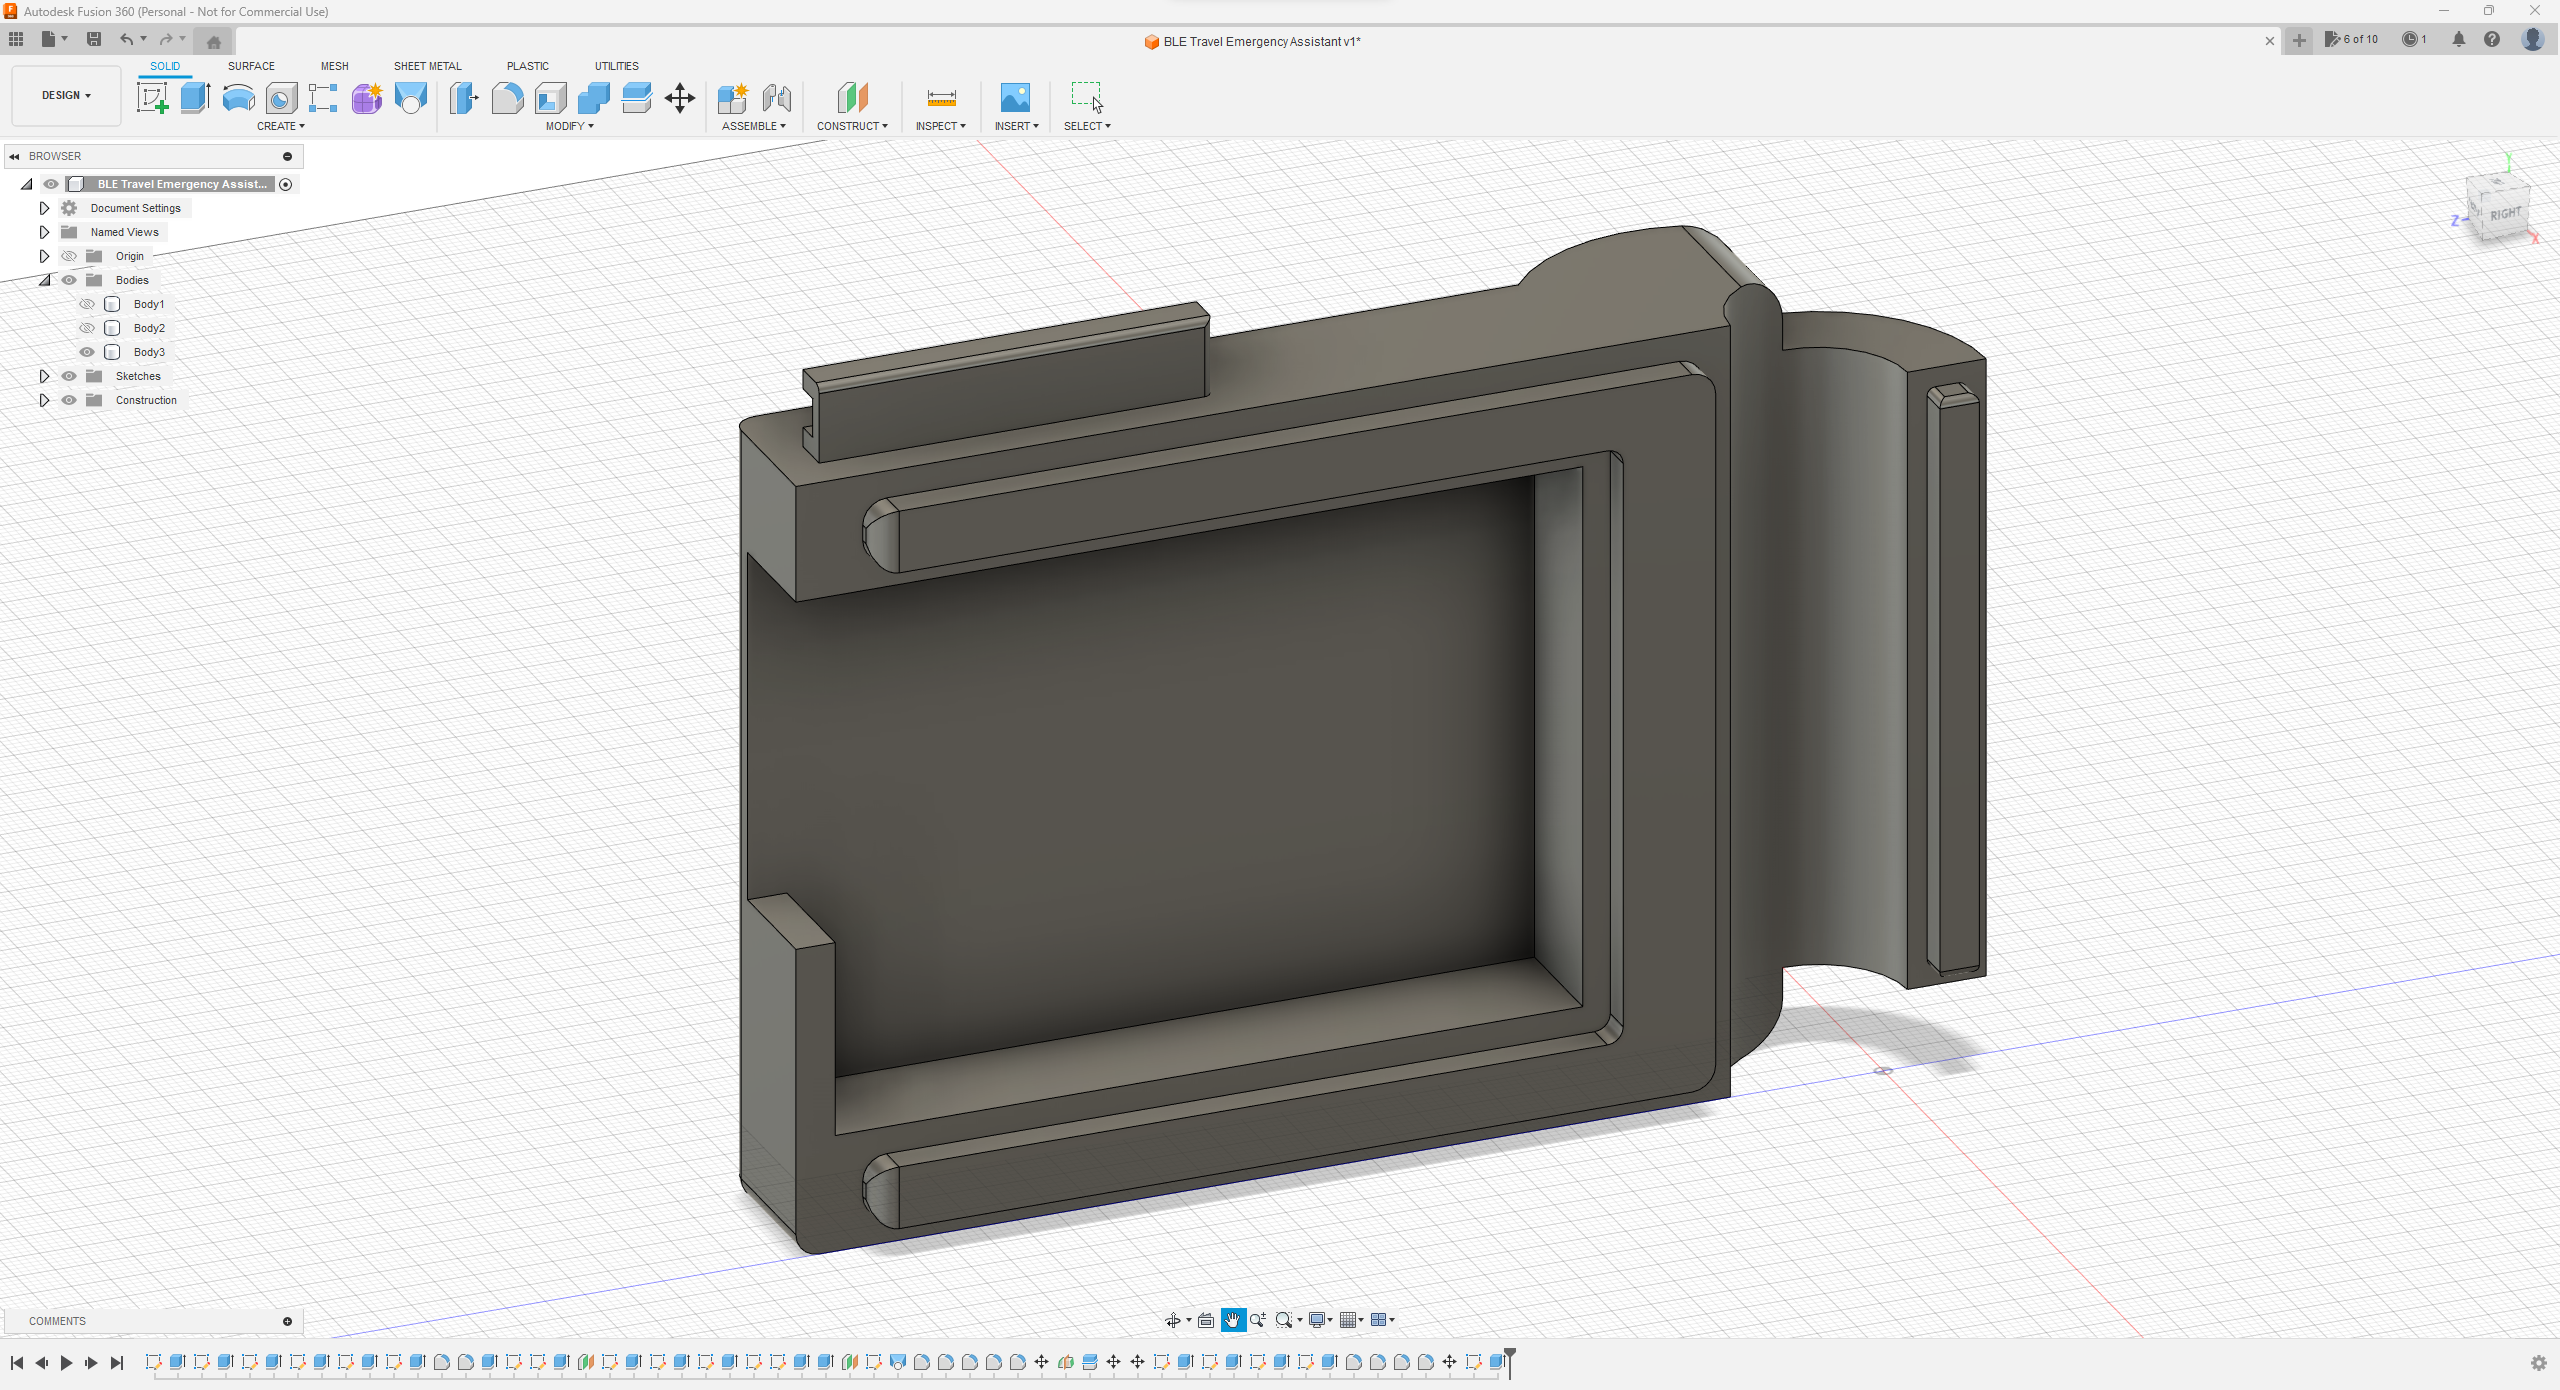Select the Extrude tool

point(194,98)
